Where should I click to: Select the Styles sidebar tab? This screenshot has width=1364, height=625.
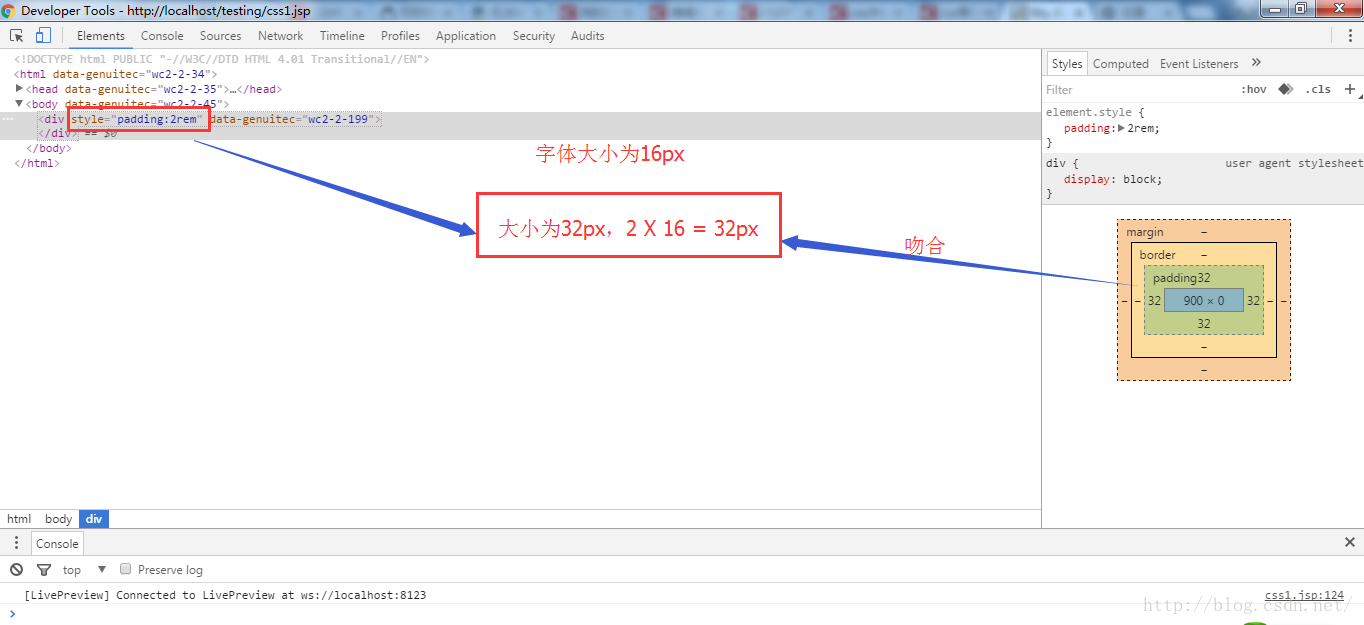1067,63
